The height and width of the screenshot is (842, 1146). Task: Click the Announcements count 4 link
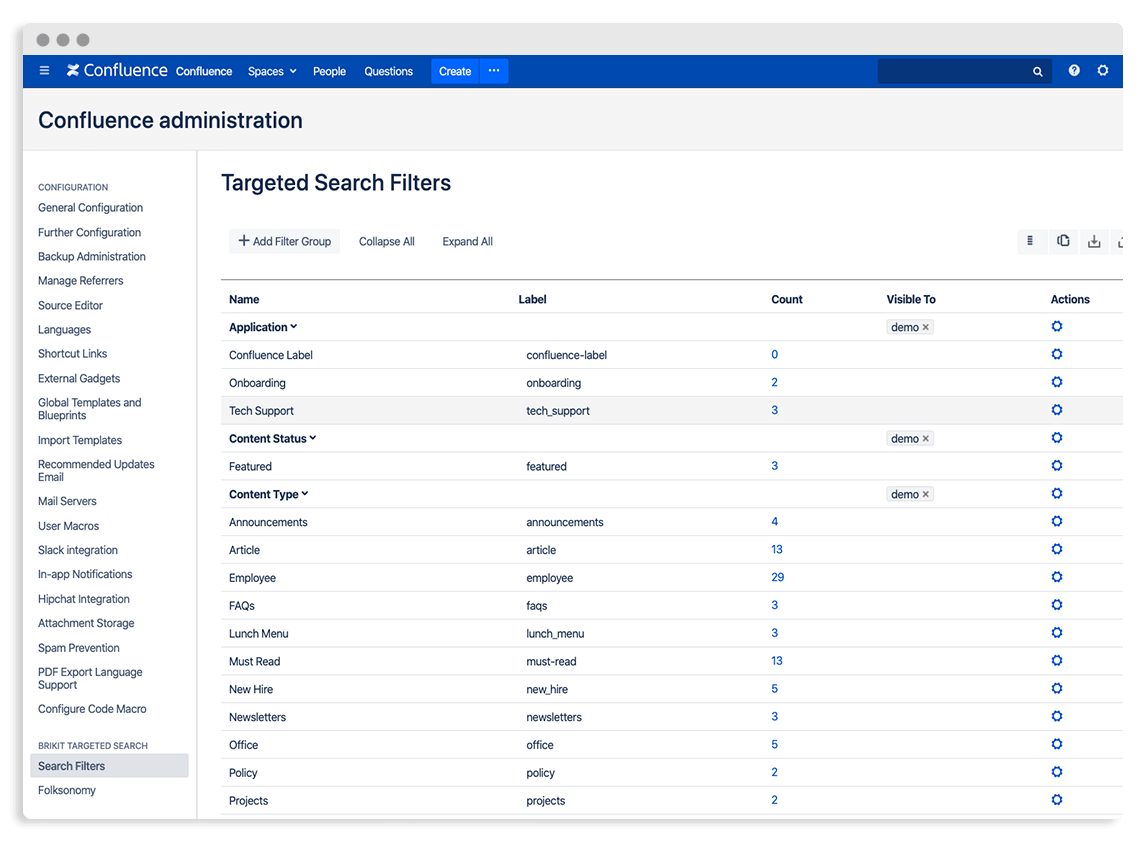click(x=775, y=521)
